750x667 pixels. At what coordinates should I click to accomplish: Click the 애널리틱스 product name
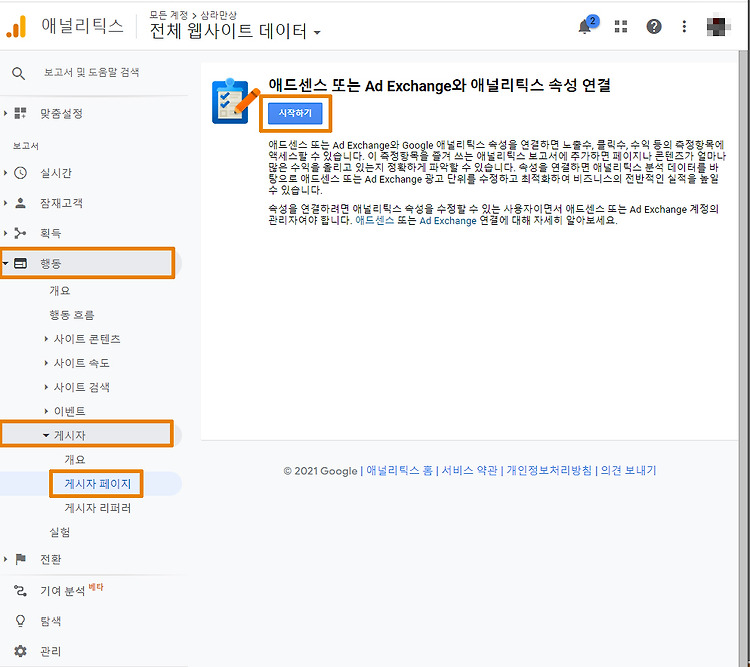coord(82,26)
